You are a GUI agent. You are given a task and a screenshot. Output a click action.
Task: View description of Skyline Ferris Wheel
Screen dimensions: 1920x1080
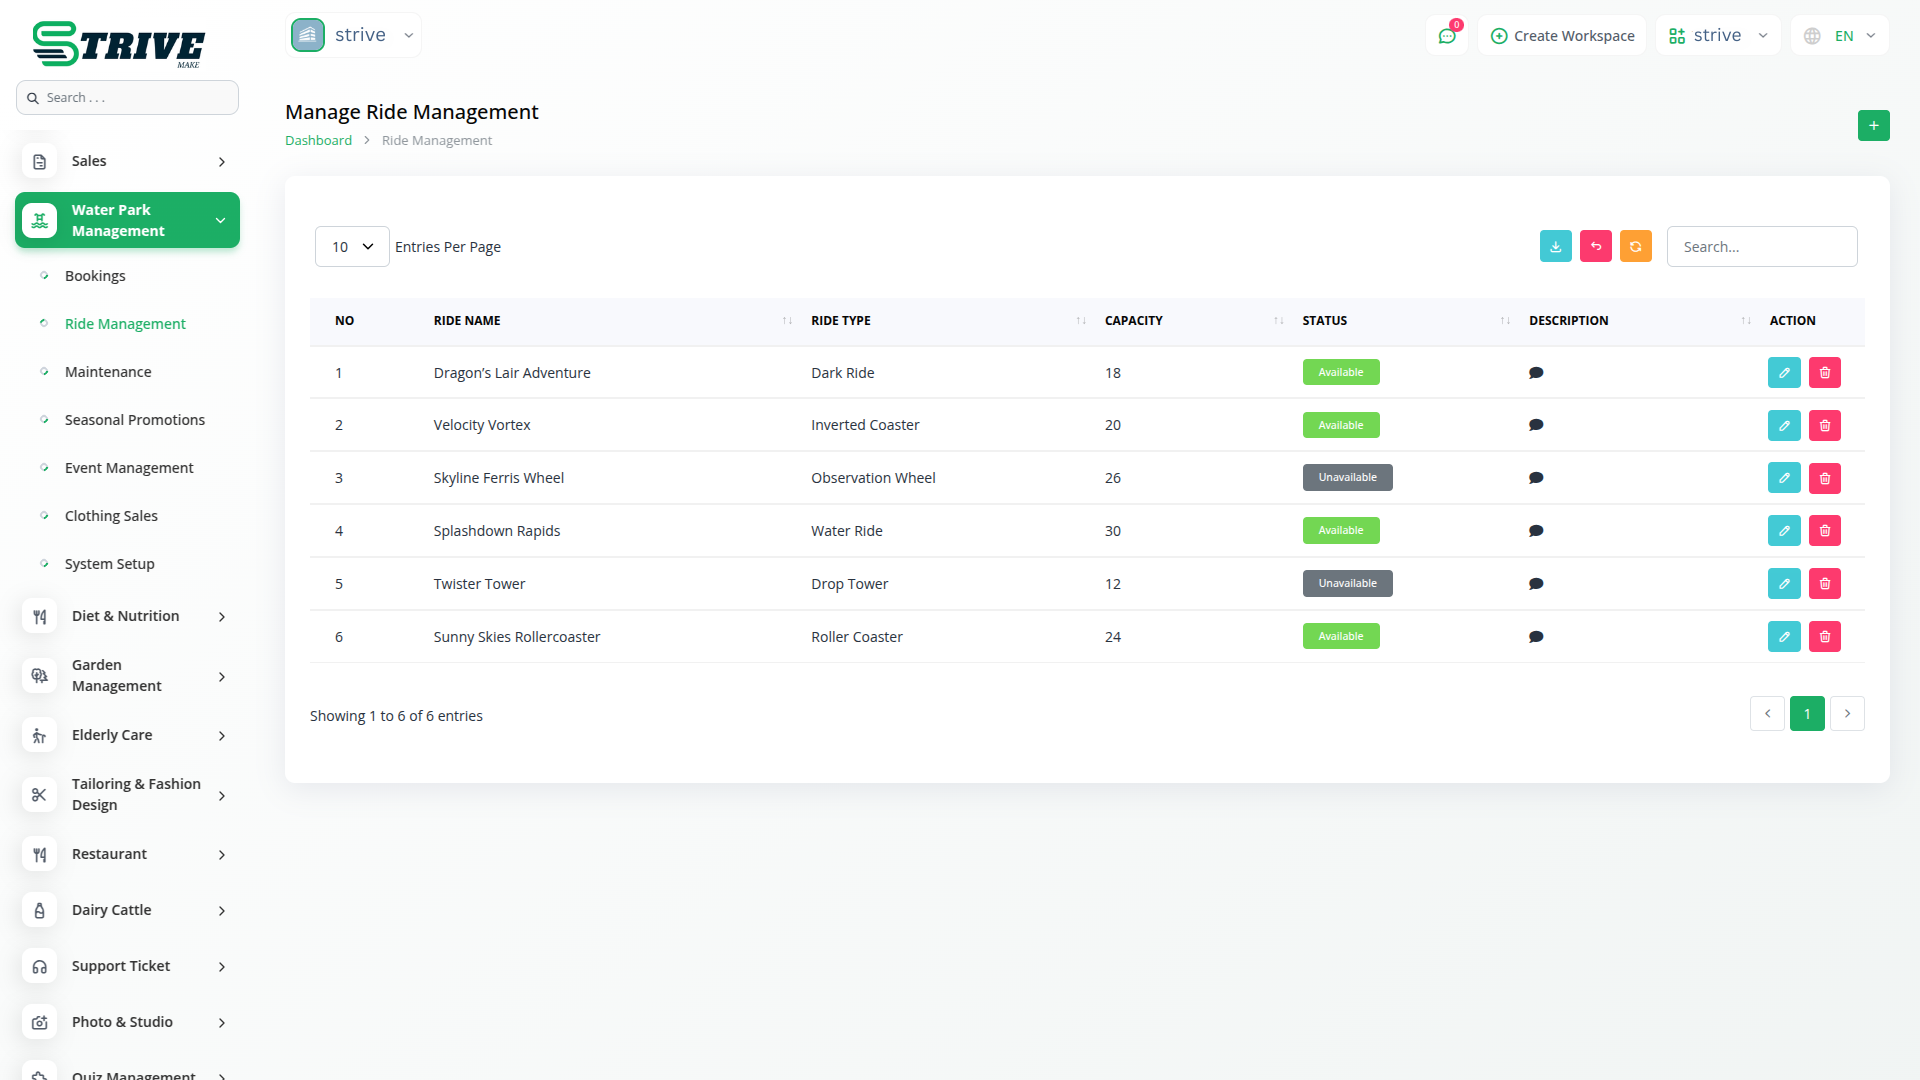(1536, 478)
